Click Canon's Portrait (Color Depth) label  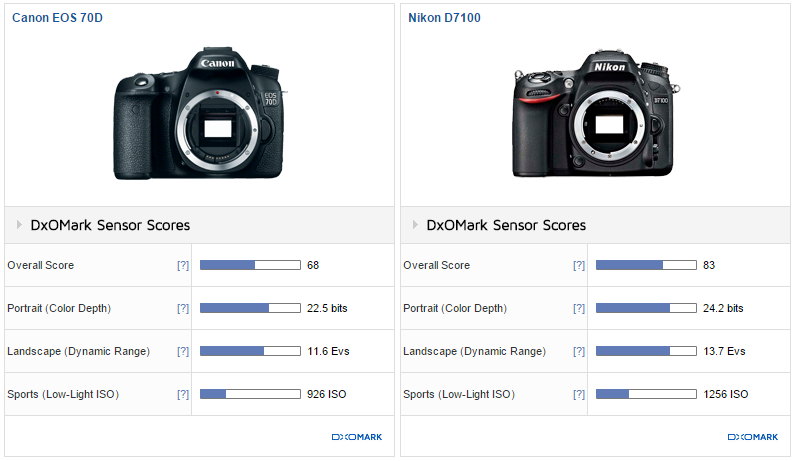pyautogui.click(x=59, y=308)
